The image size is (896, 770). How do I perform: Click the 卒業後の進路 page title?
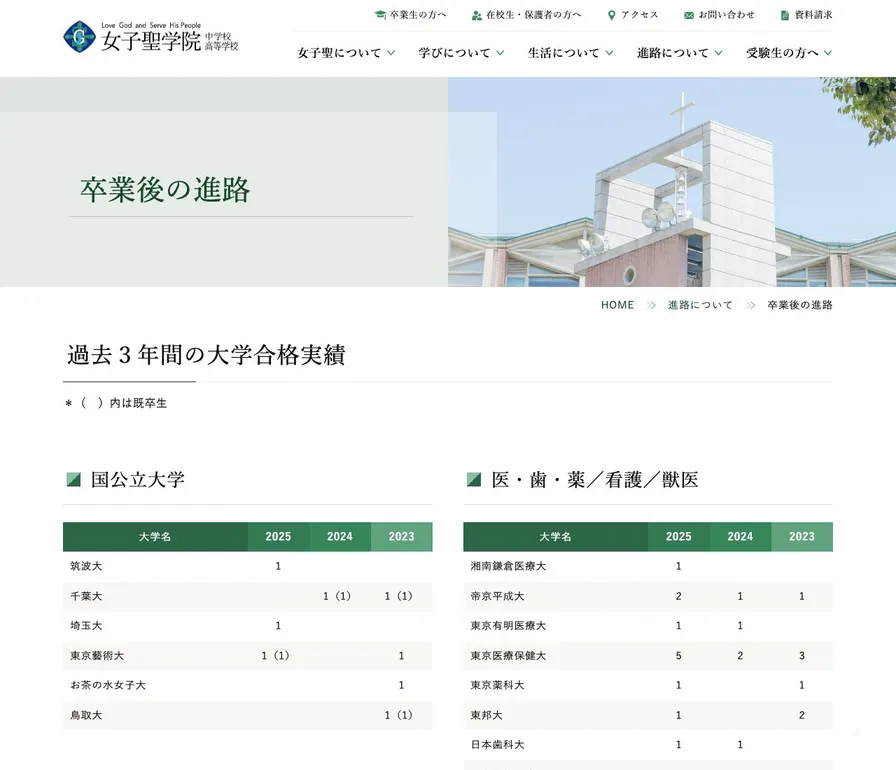pos(165,190)
